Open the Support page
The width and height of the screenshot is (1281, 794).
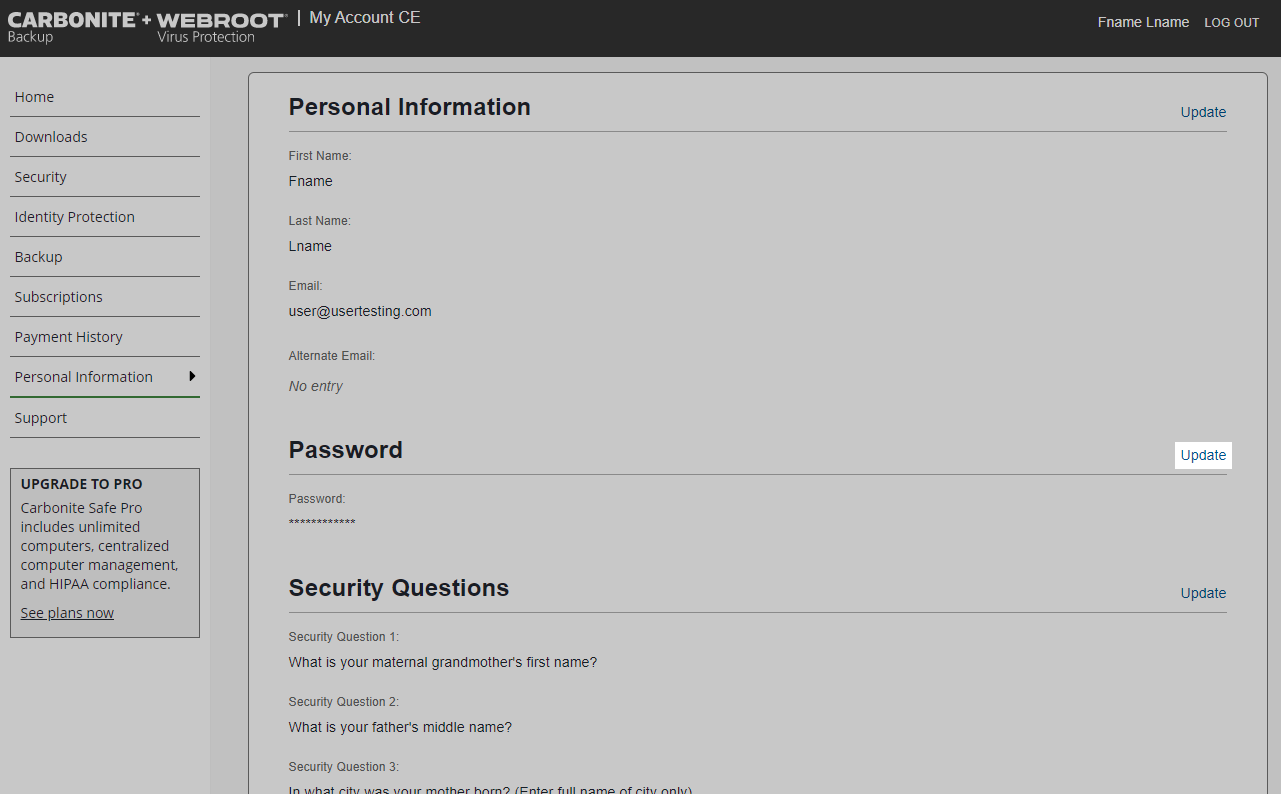click(x=41, y=418)
